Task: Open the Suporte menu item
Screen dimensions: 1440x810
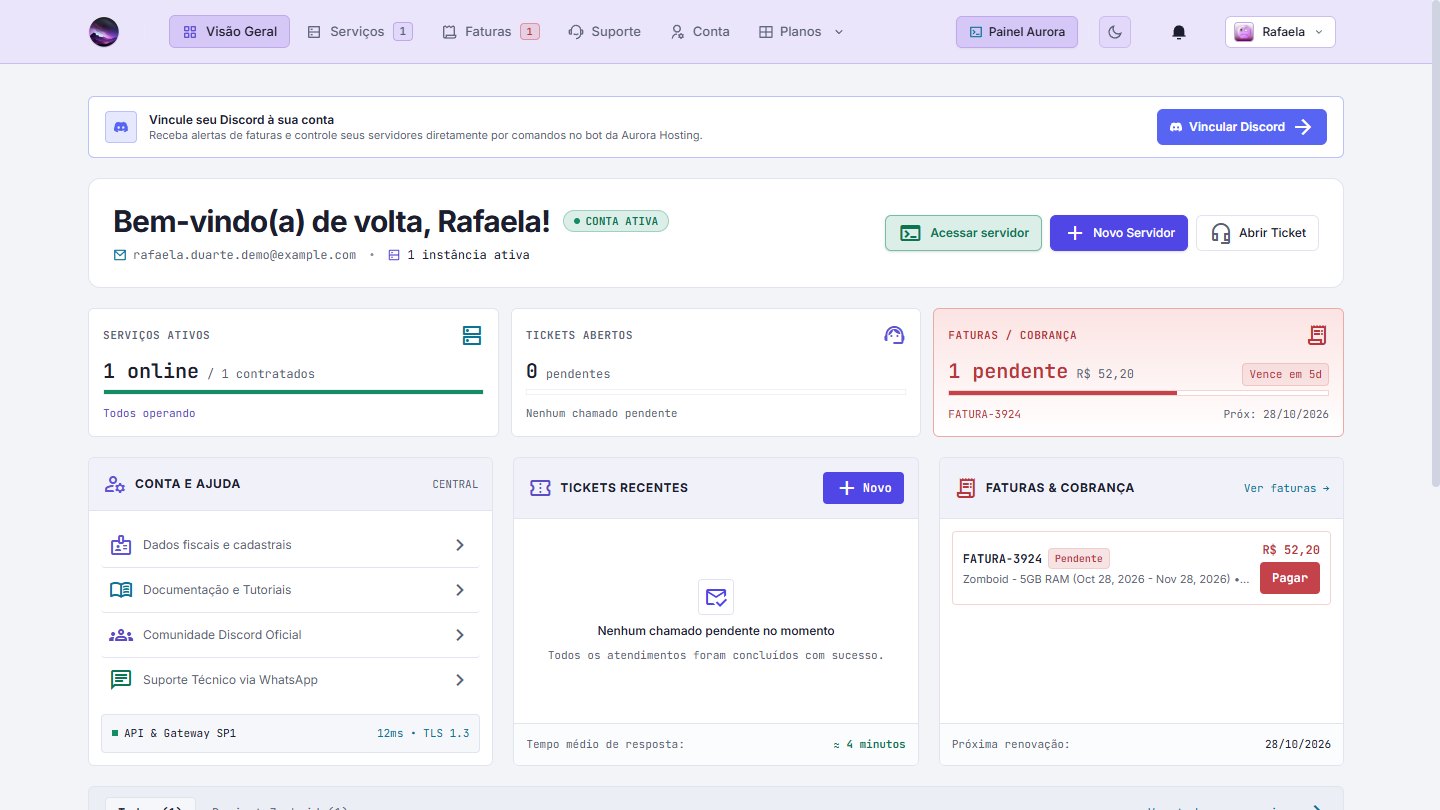Action: [604, 32]
